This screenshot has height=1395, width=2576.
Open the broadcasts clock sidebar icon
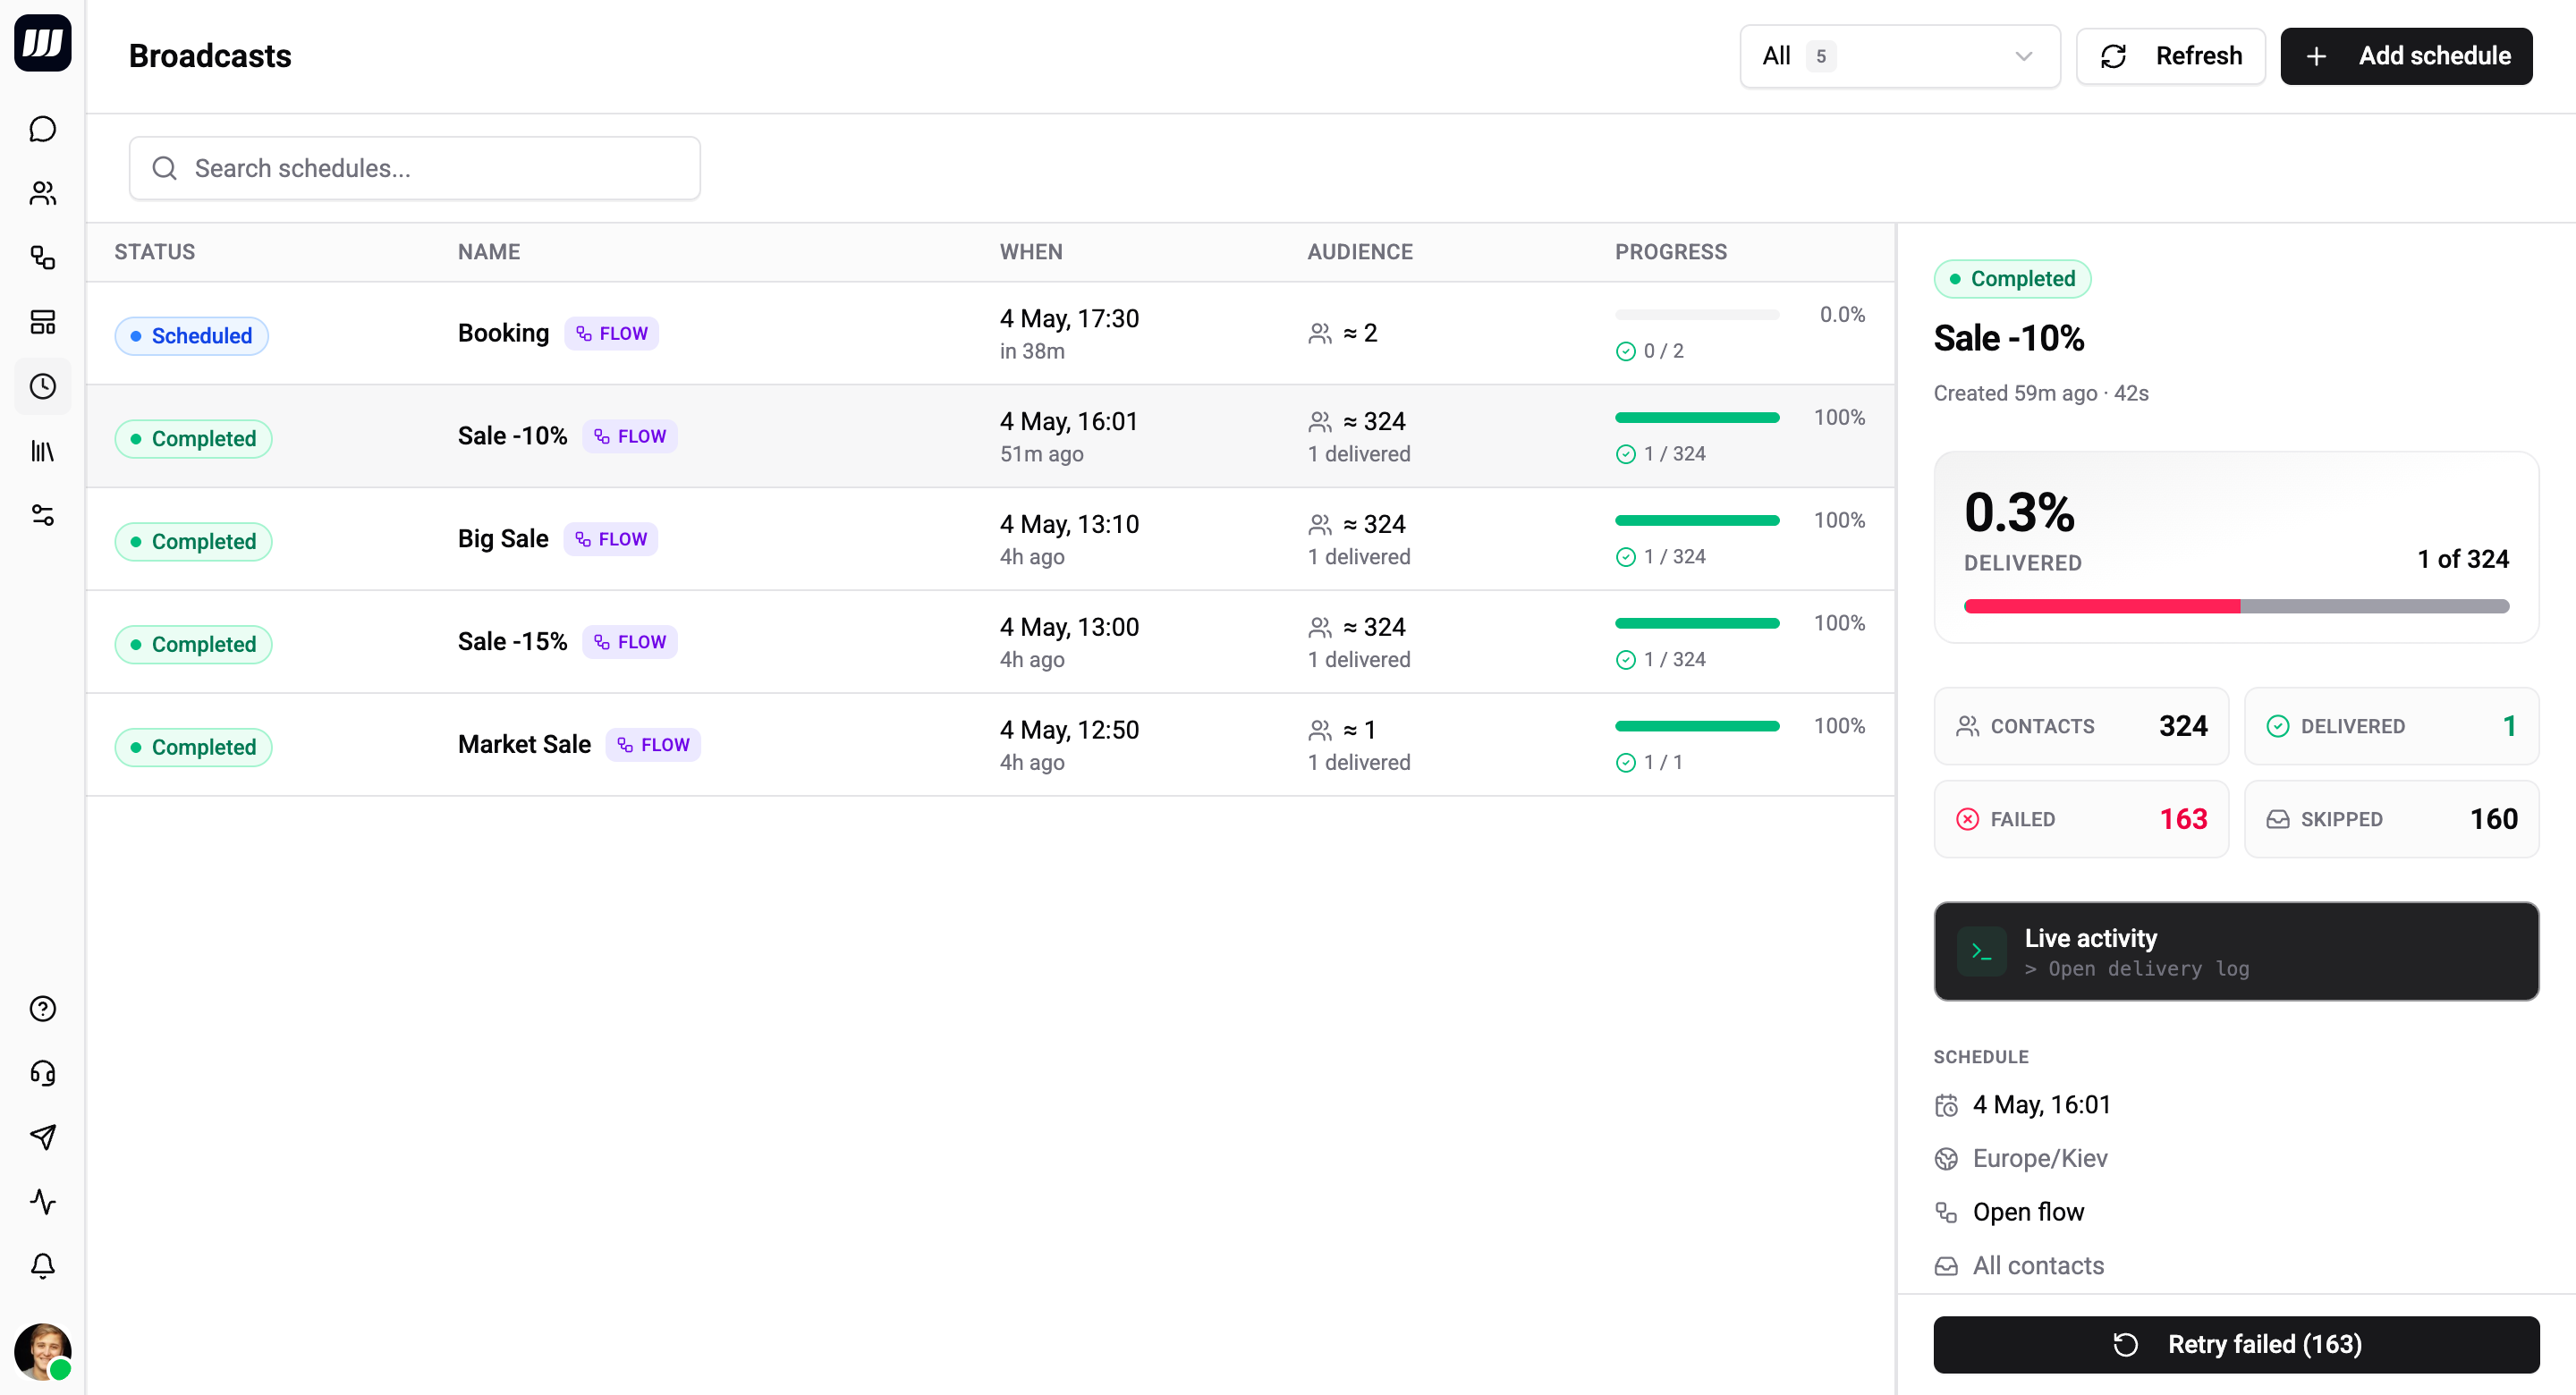[x=43, y=386]
